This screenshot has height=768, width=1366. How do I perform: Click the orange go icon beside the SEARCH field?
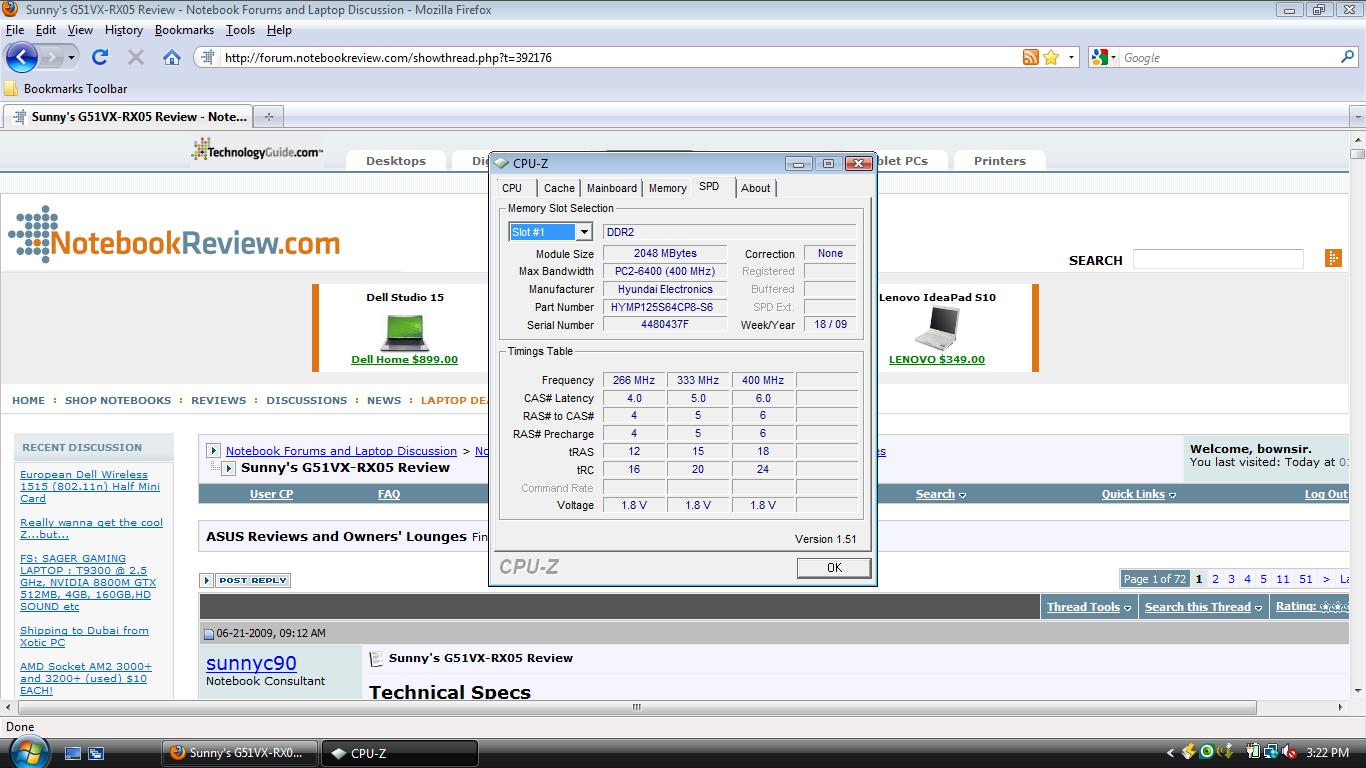(1333, 258)
